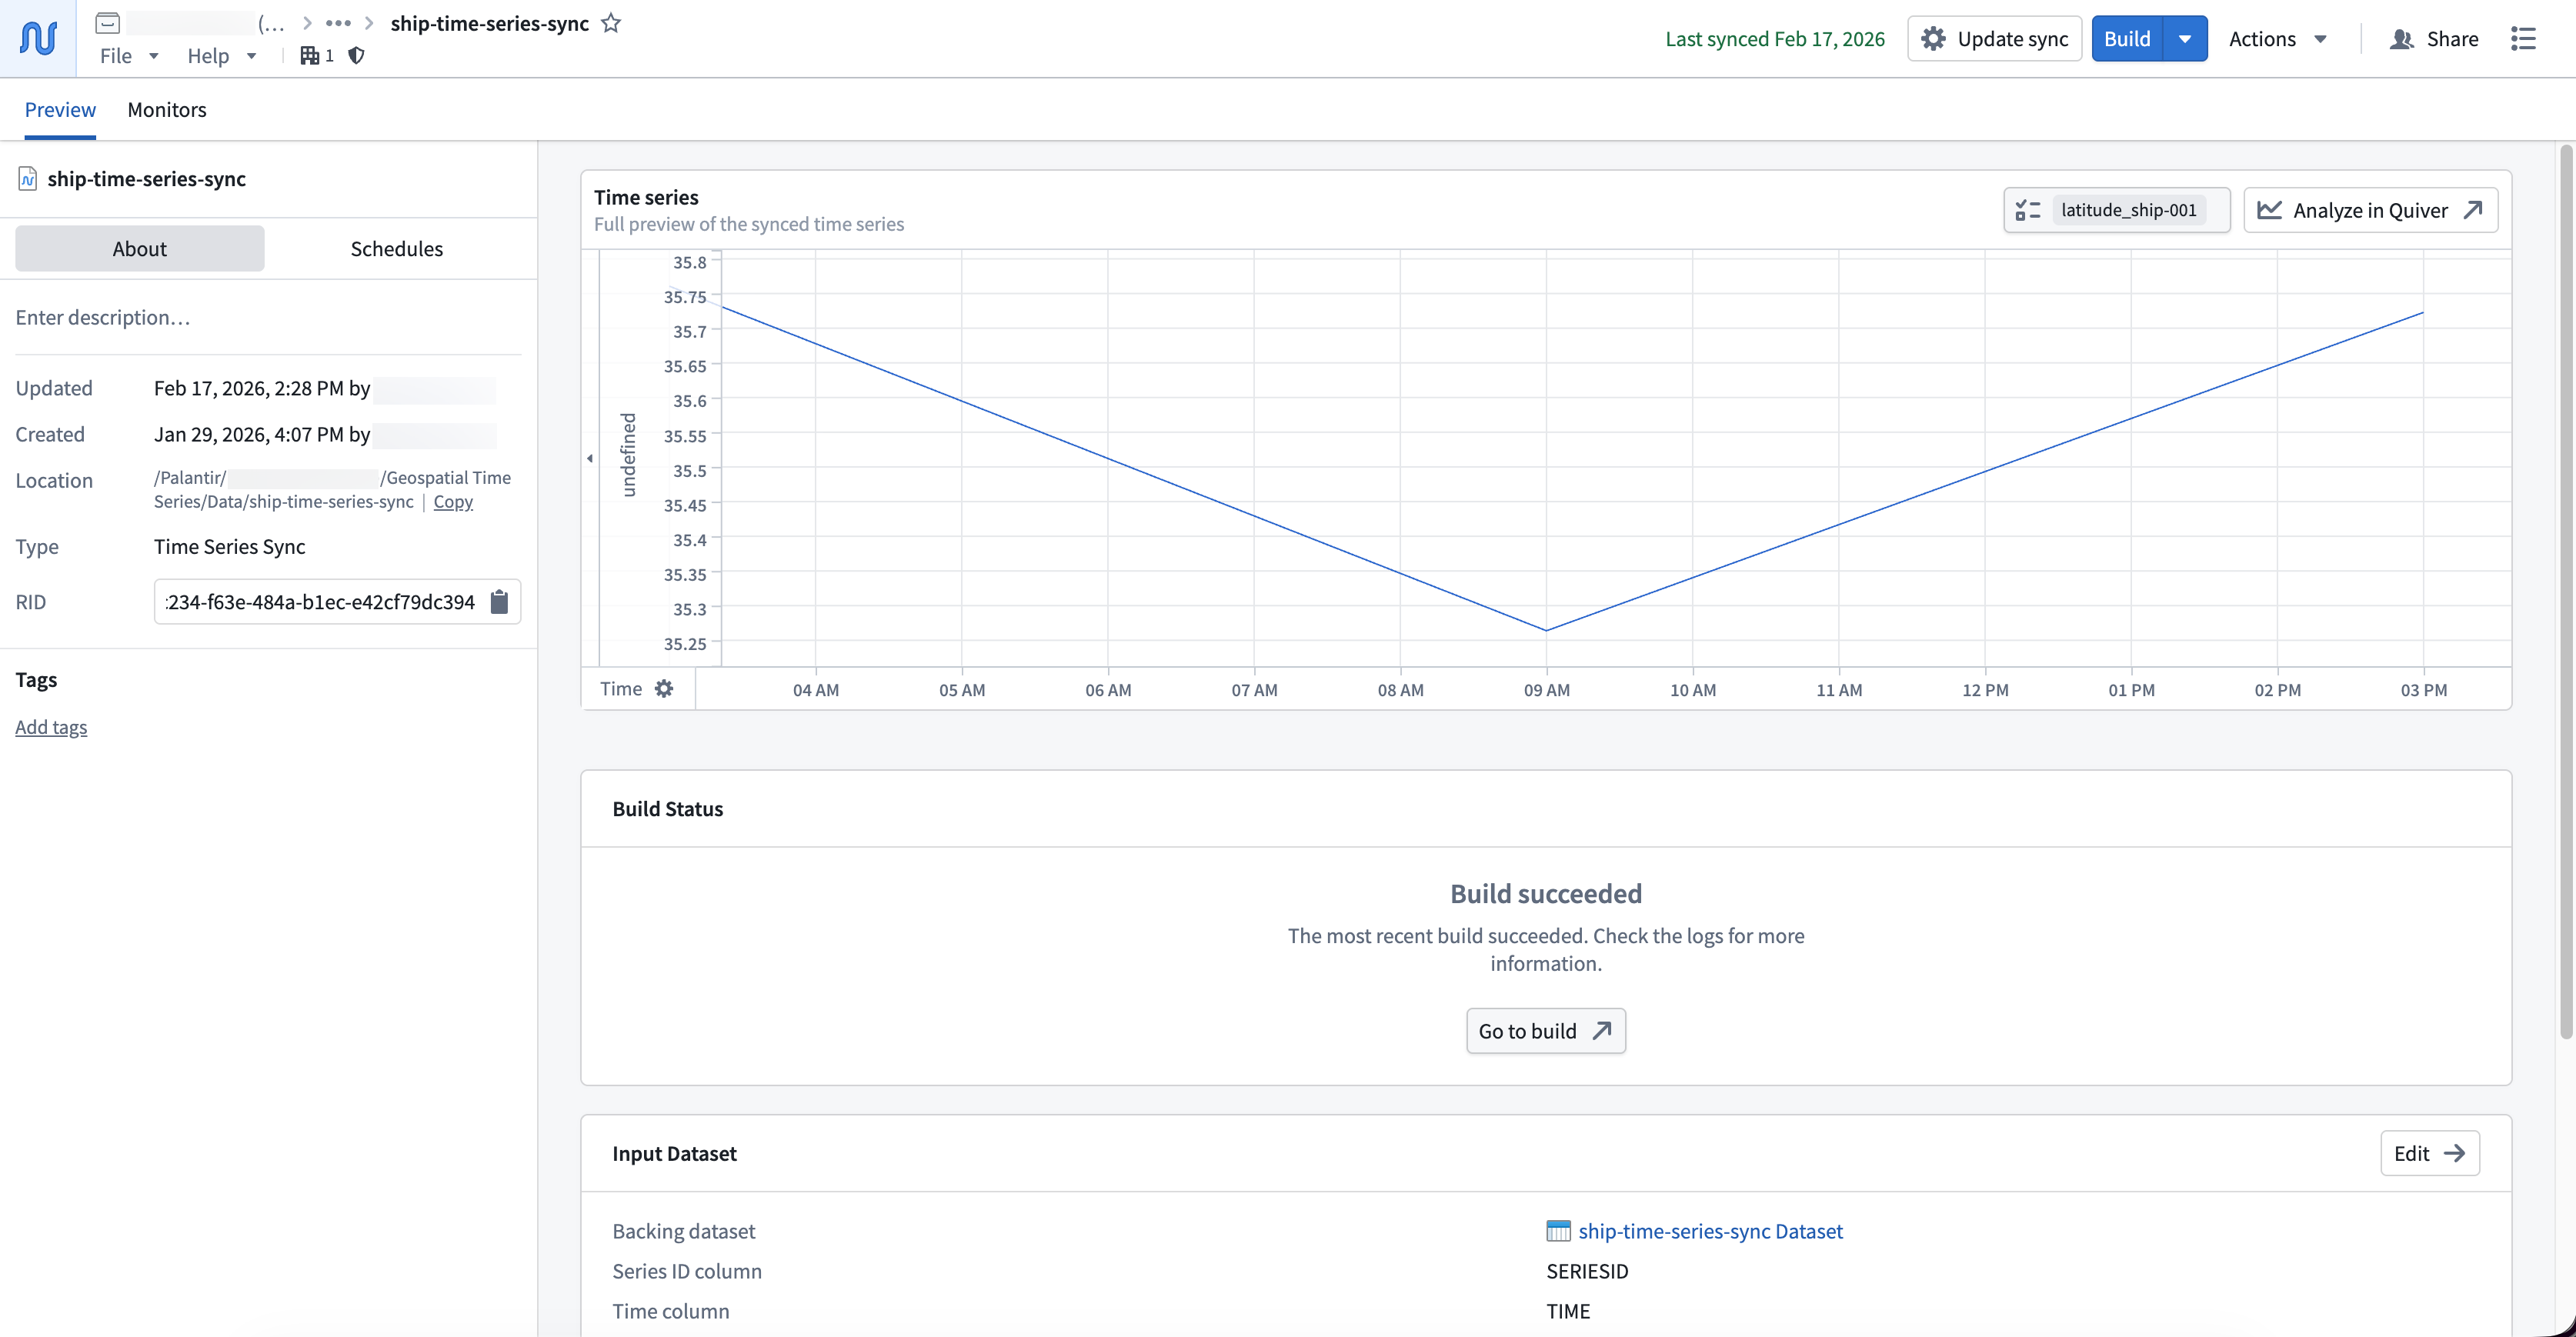Star the ship-time-series-sync resource
2576x1337 pixels.
(x=611, y=23)
